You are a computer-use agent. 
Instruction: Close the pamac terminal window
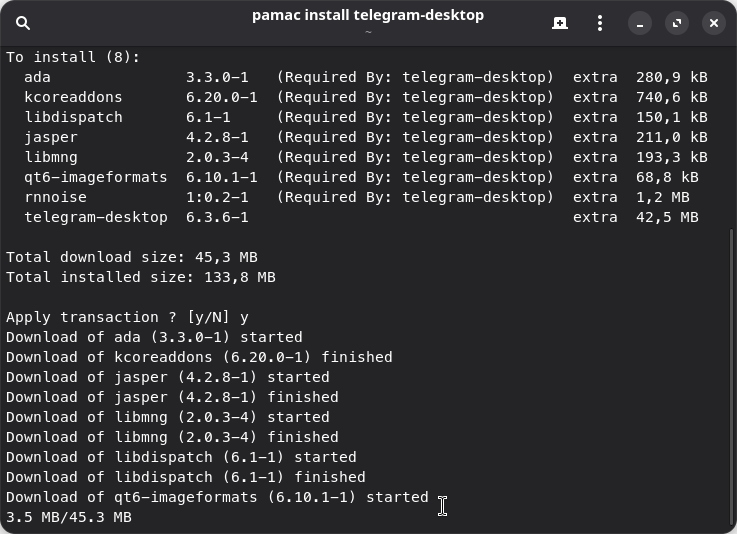[x=713, y=23]
